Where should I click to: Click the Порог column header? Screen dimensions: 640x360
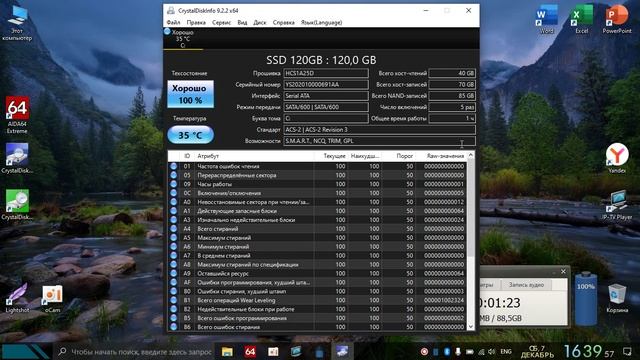pos(398,156)
